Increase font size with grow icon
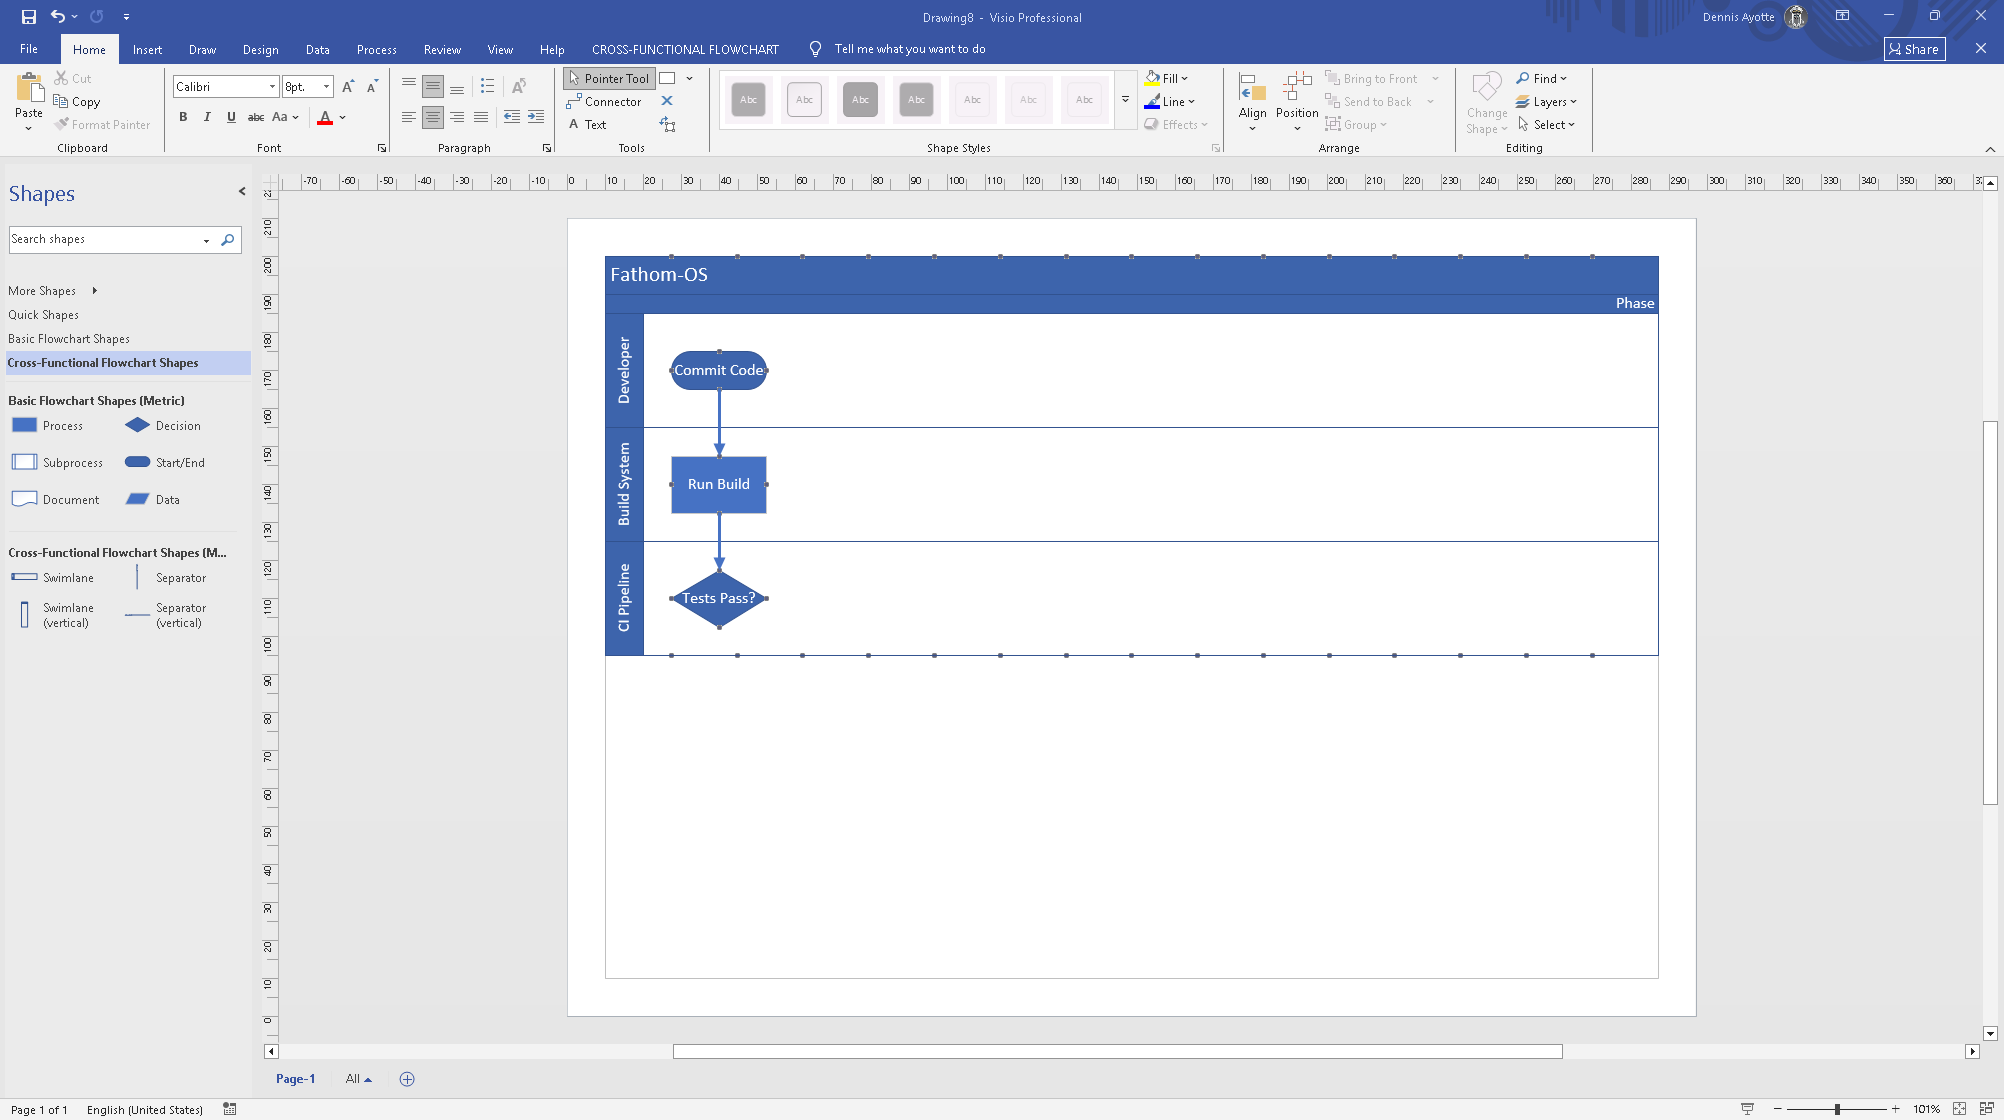Image resolution: width=2004 pixels, height=1120 pixels. (348, 87)
